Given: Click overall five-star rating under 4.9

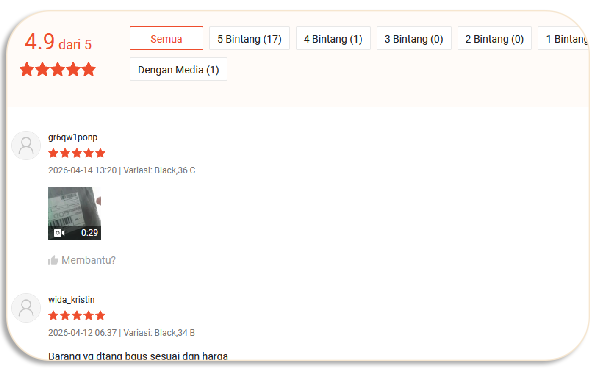Looking at the screenshot, I should coord(57,70).
